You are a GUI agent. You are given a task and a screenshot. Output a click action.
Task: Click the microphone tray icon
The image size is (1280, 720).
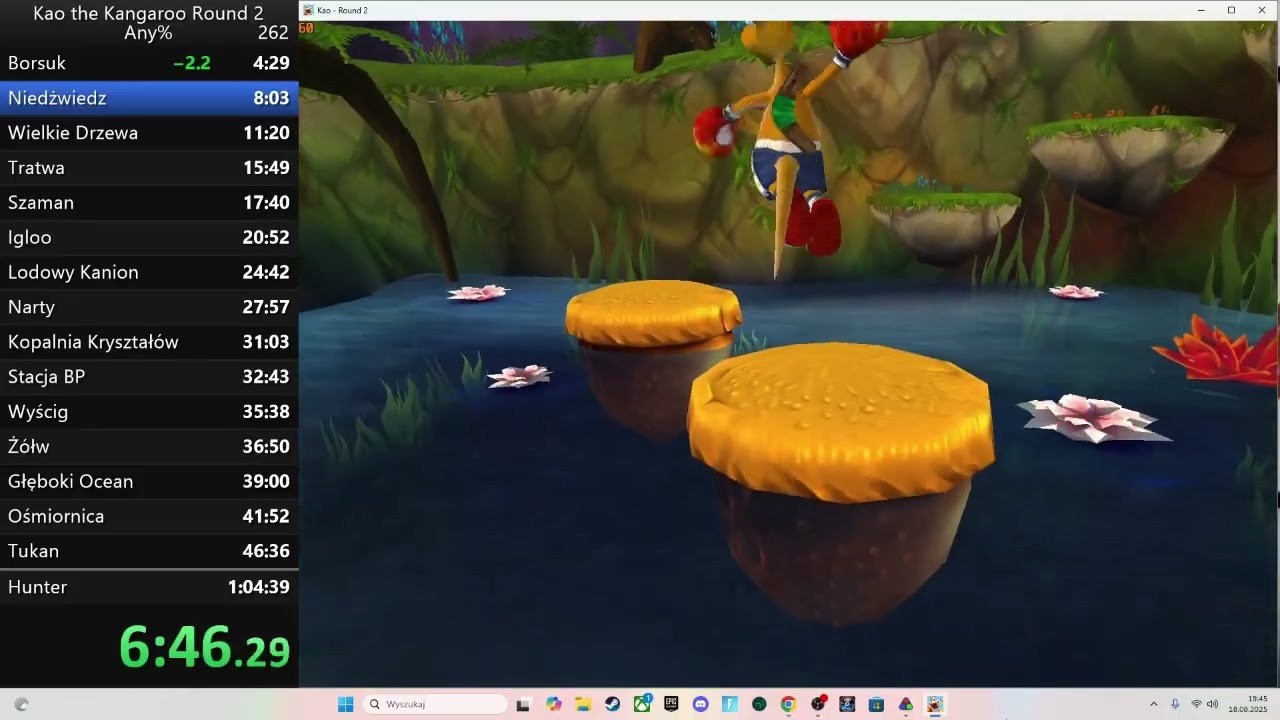click(x=1175, y=704)
